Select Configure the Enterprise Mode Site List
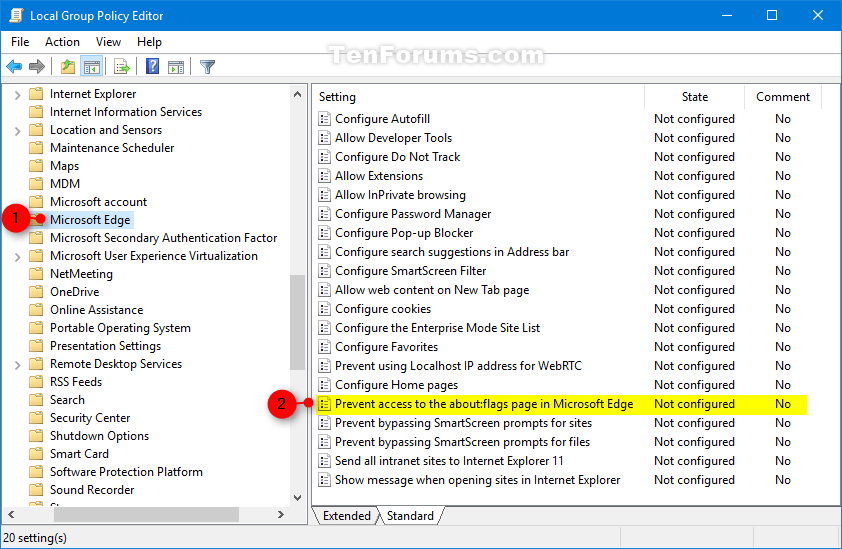 437,328
